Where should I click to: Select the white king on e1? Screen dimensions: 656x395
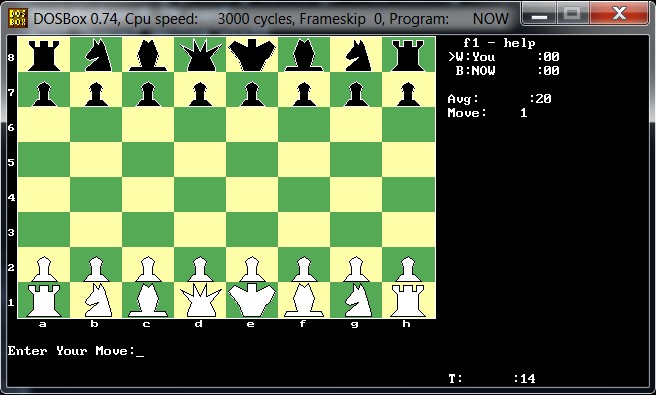point(252,300)
